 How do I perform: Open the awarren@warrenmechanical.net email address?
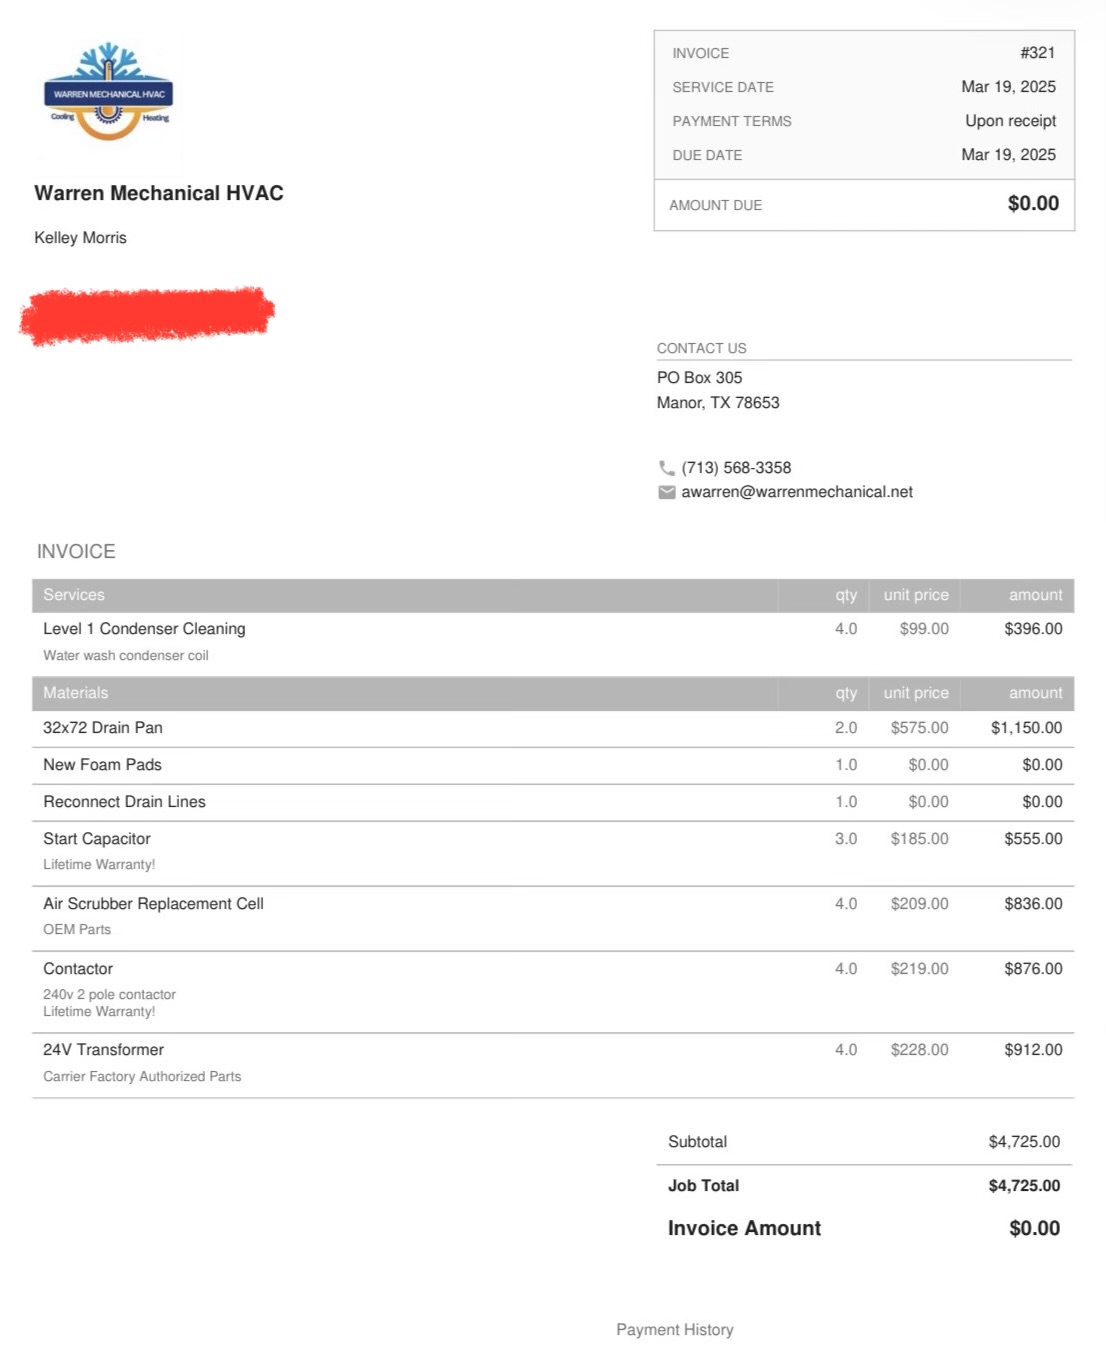797,492
